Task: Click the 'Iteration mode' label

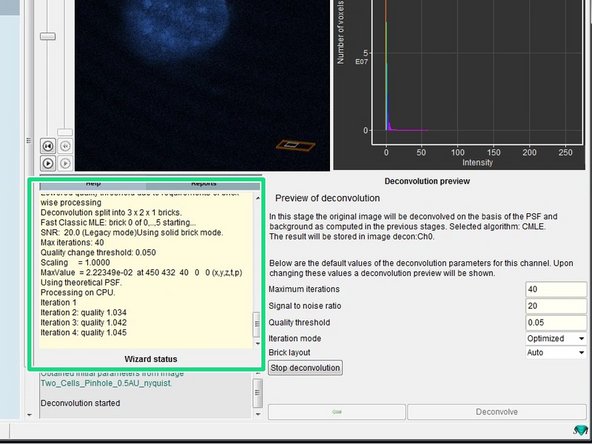Action: [x=295, y=338]
